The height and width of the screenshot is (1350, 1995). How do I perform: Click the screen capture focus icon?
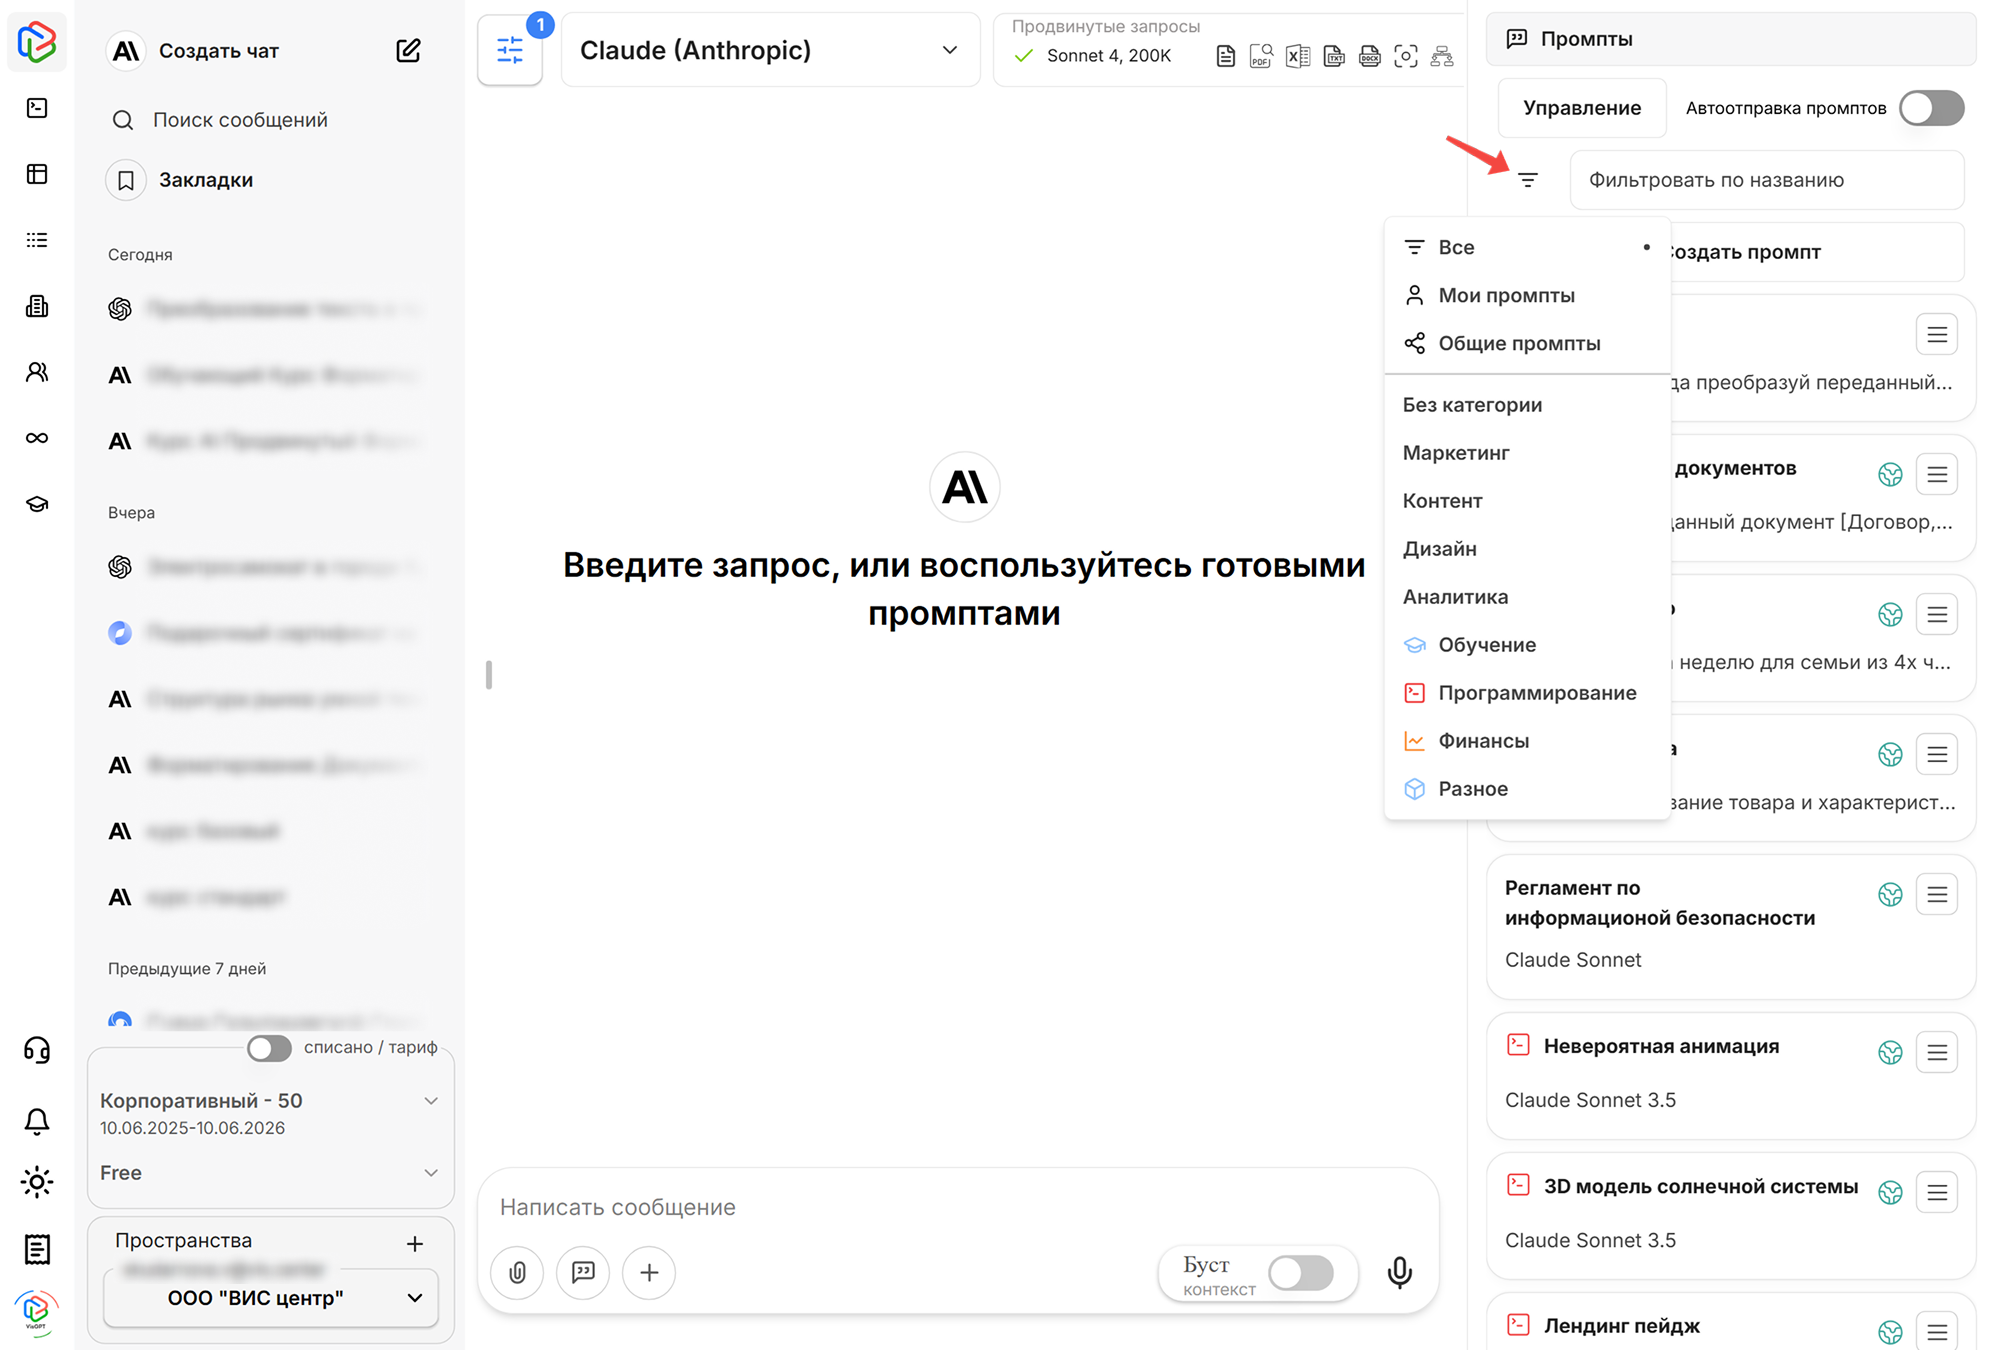1406,57
